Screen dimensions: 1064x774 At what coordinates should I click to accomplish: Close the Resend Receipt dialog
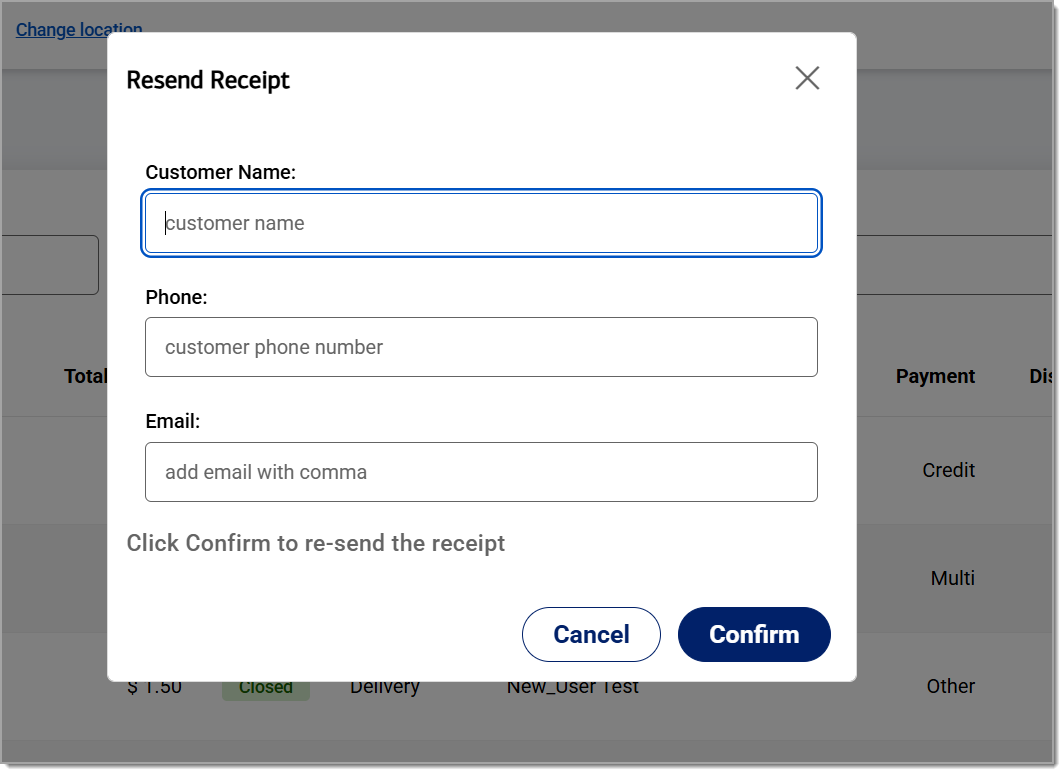[x=807, y=78]
